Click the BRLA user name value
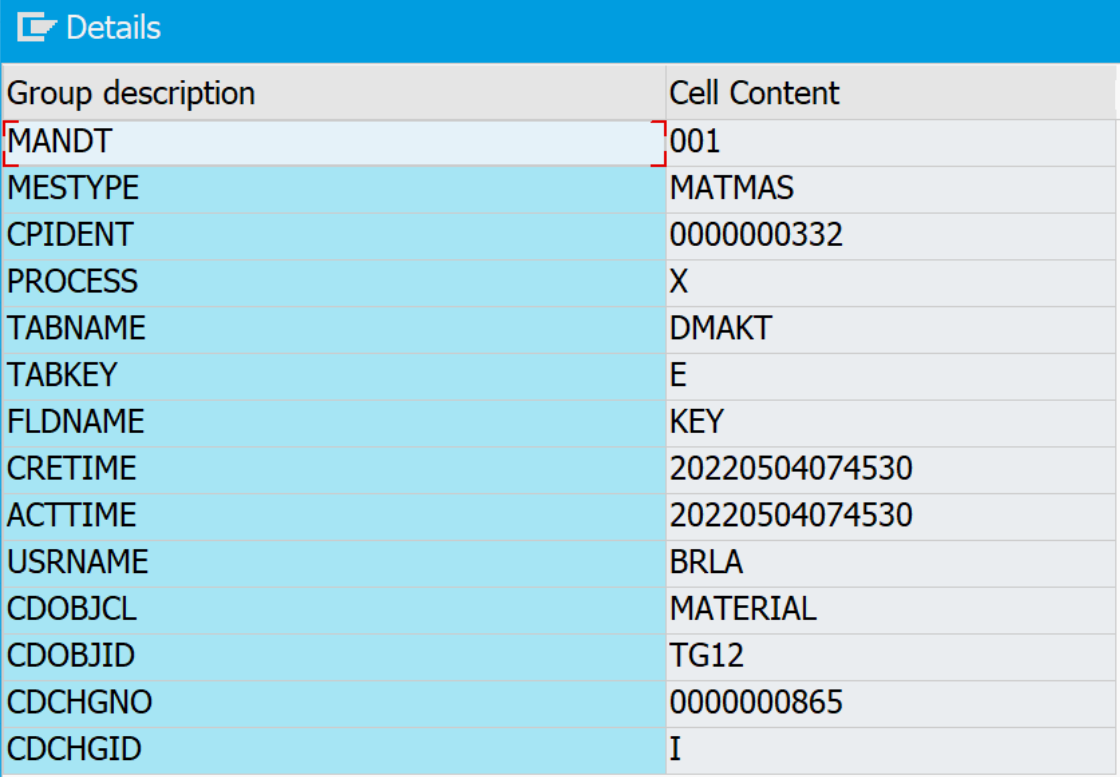 coord(706,562)
